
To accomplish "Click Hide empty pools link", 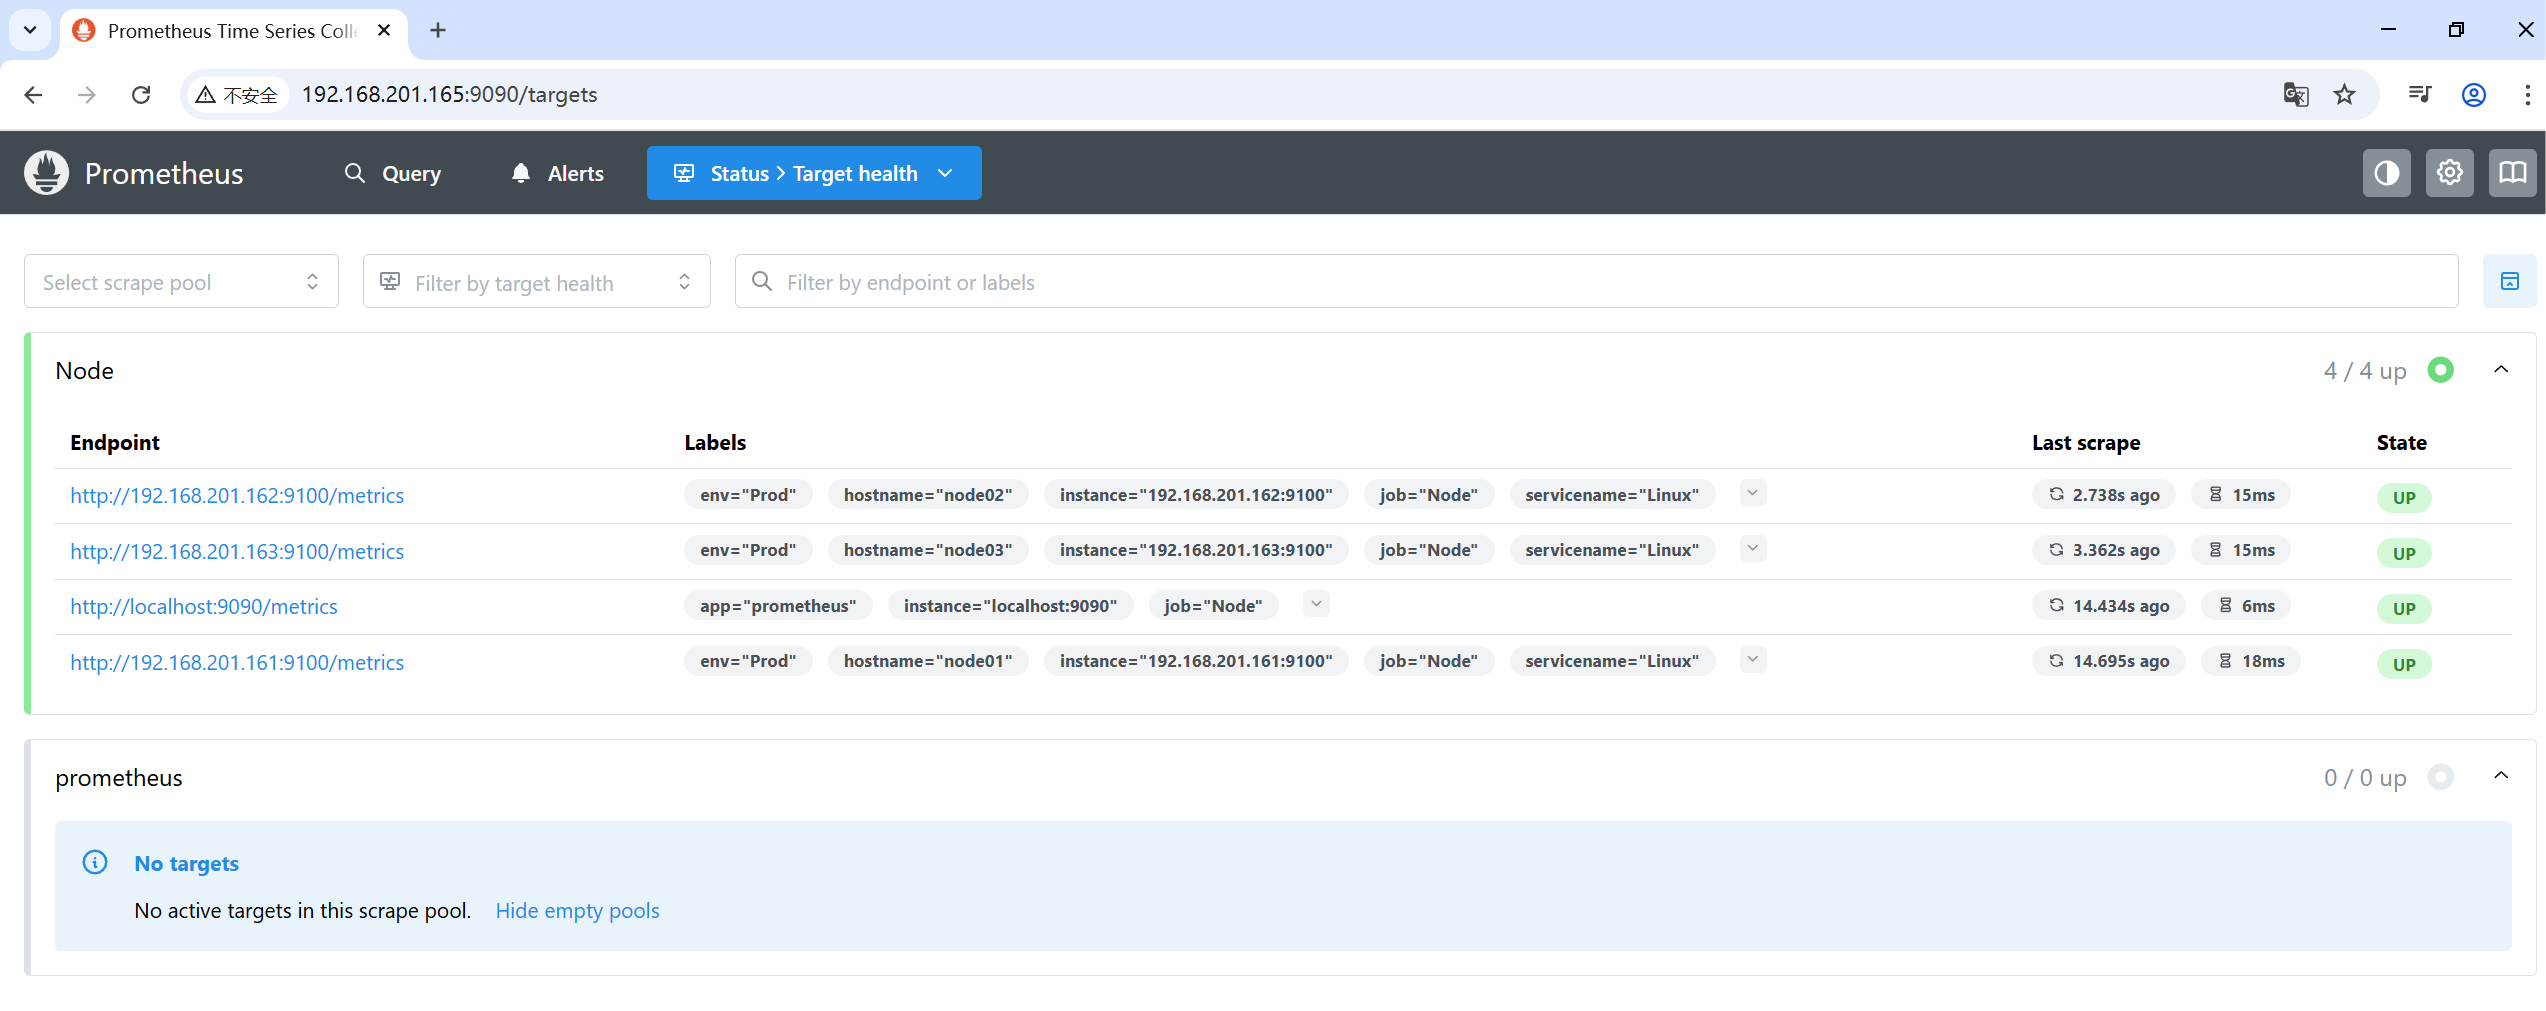I will (x=577, y=911).
